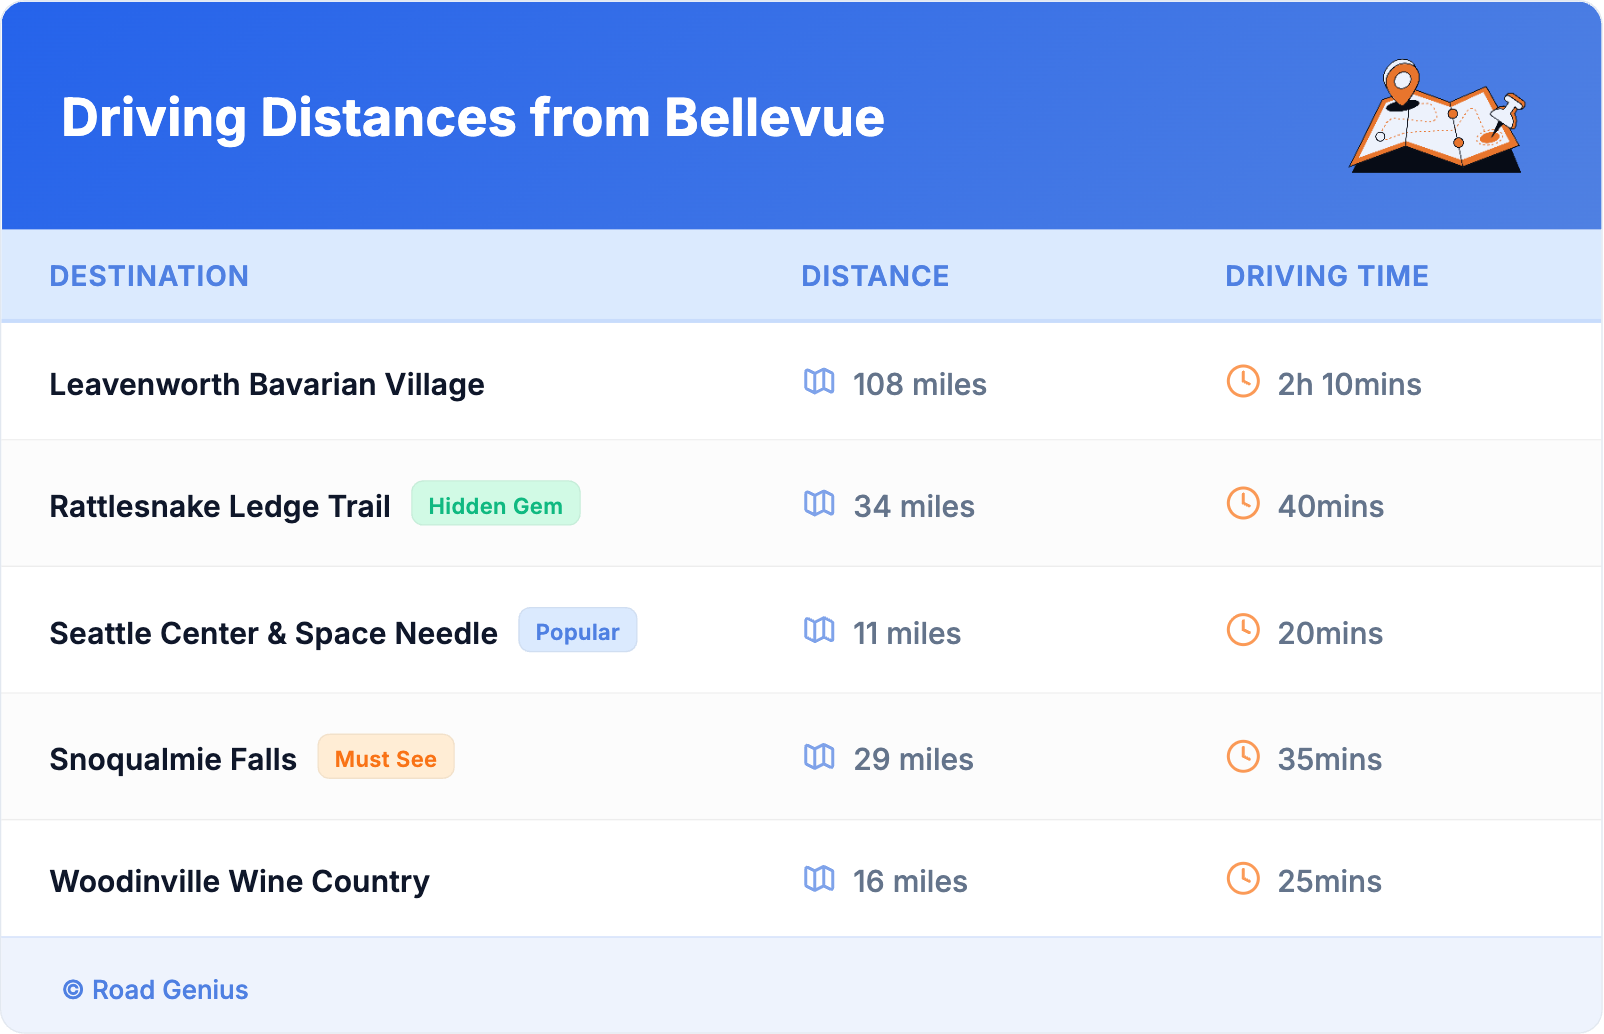Click the clock icon beside 35mins
Viewport: 1604px width, 1034px height.
1243,756
